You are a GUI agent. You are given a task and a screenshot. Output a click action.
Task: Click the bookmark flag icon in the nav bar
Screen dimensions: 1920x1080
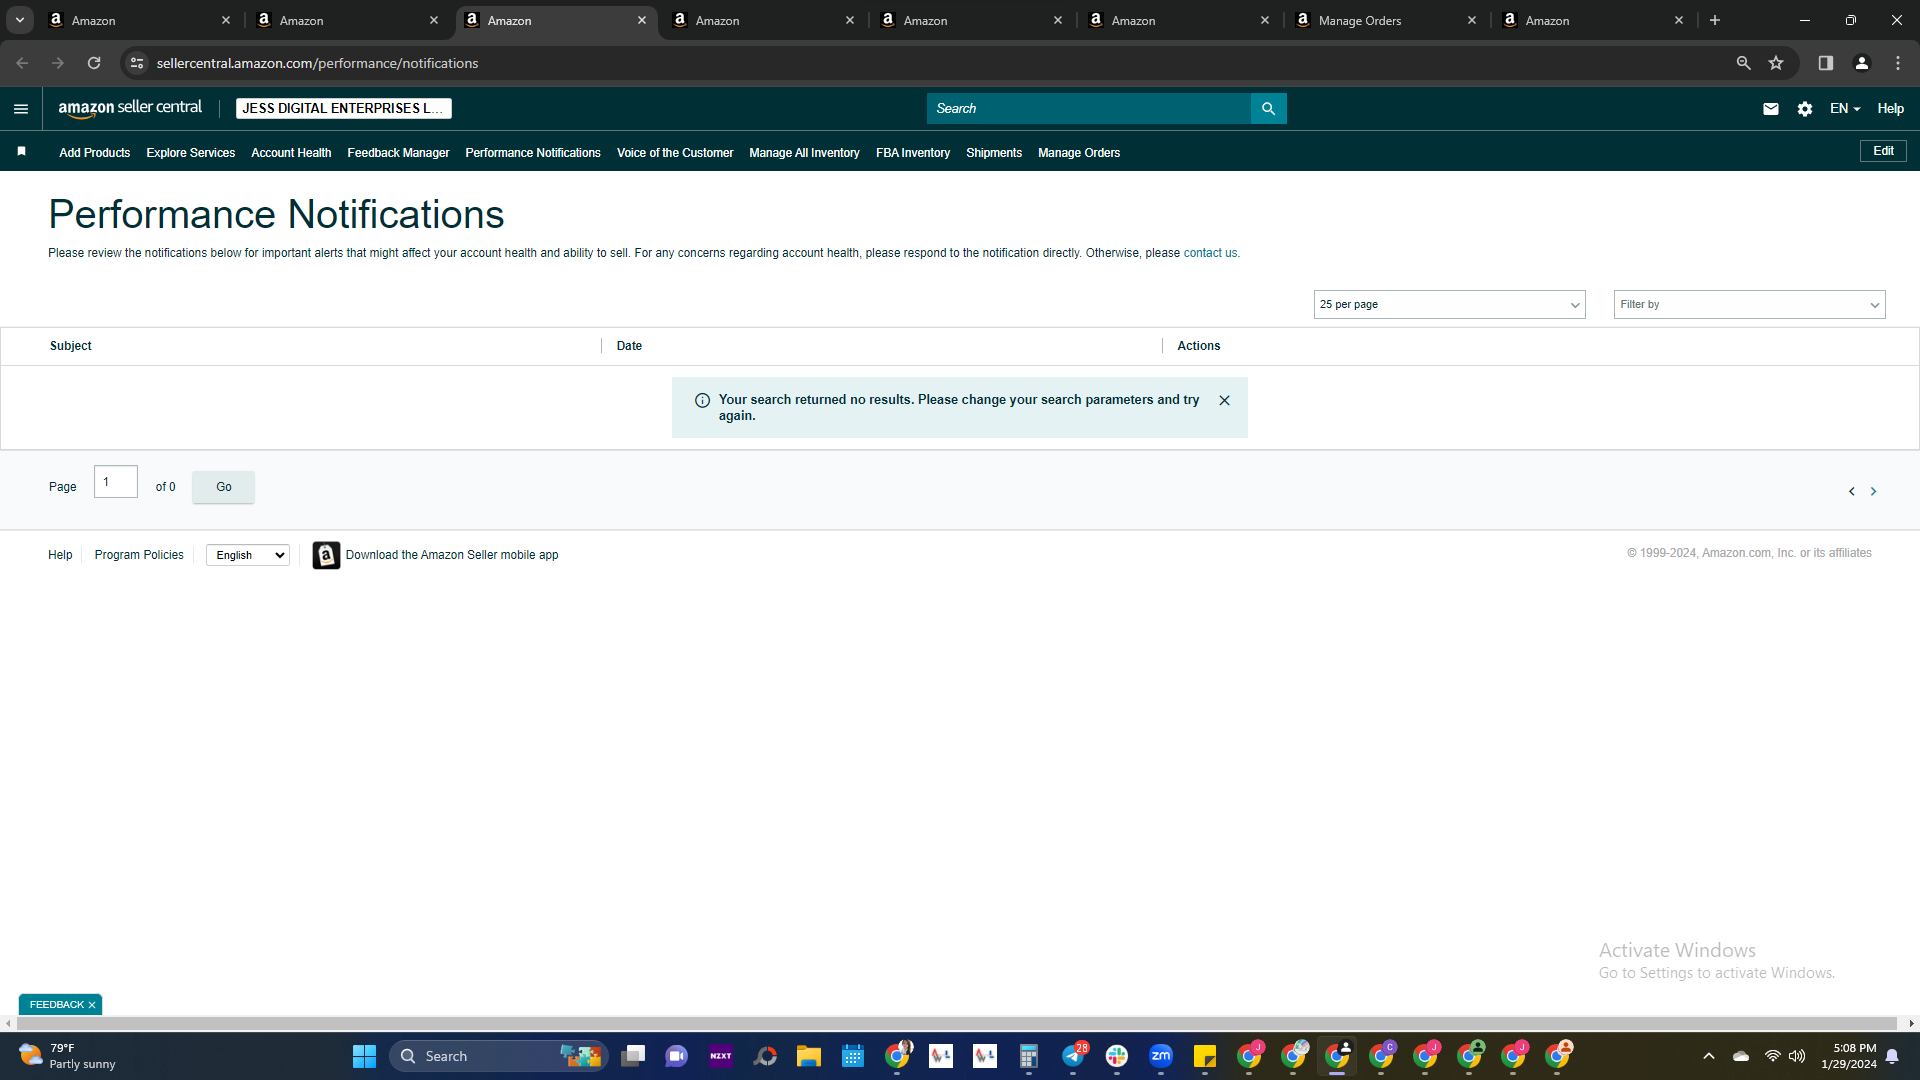(x=21, y=152)
